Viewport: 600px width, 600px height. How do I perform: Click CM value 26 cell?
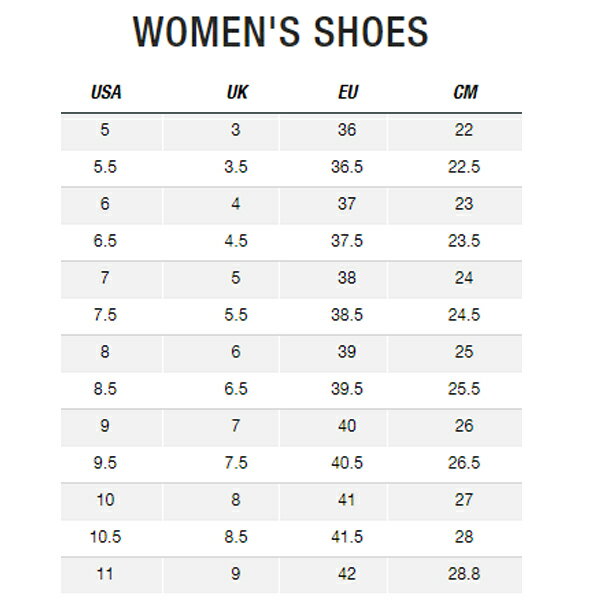455,426
